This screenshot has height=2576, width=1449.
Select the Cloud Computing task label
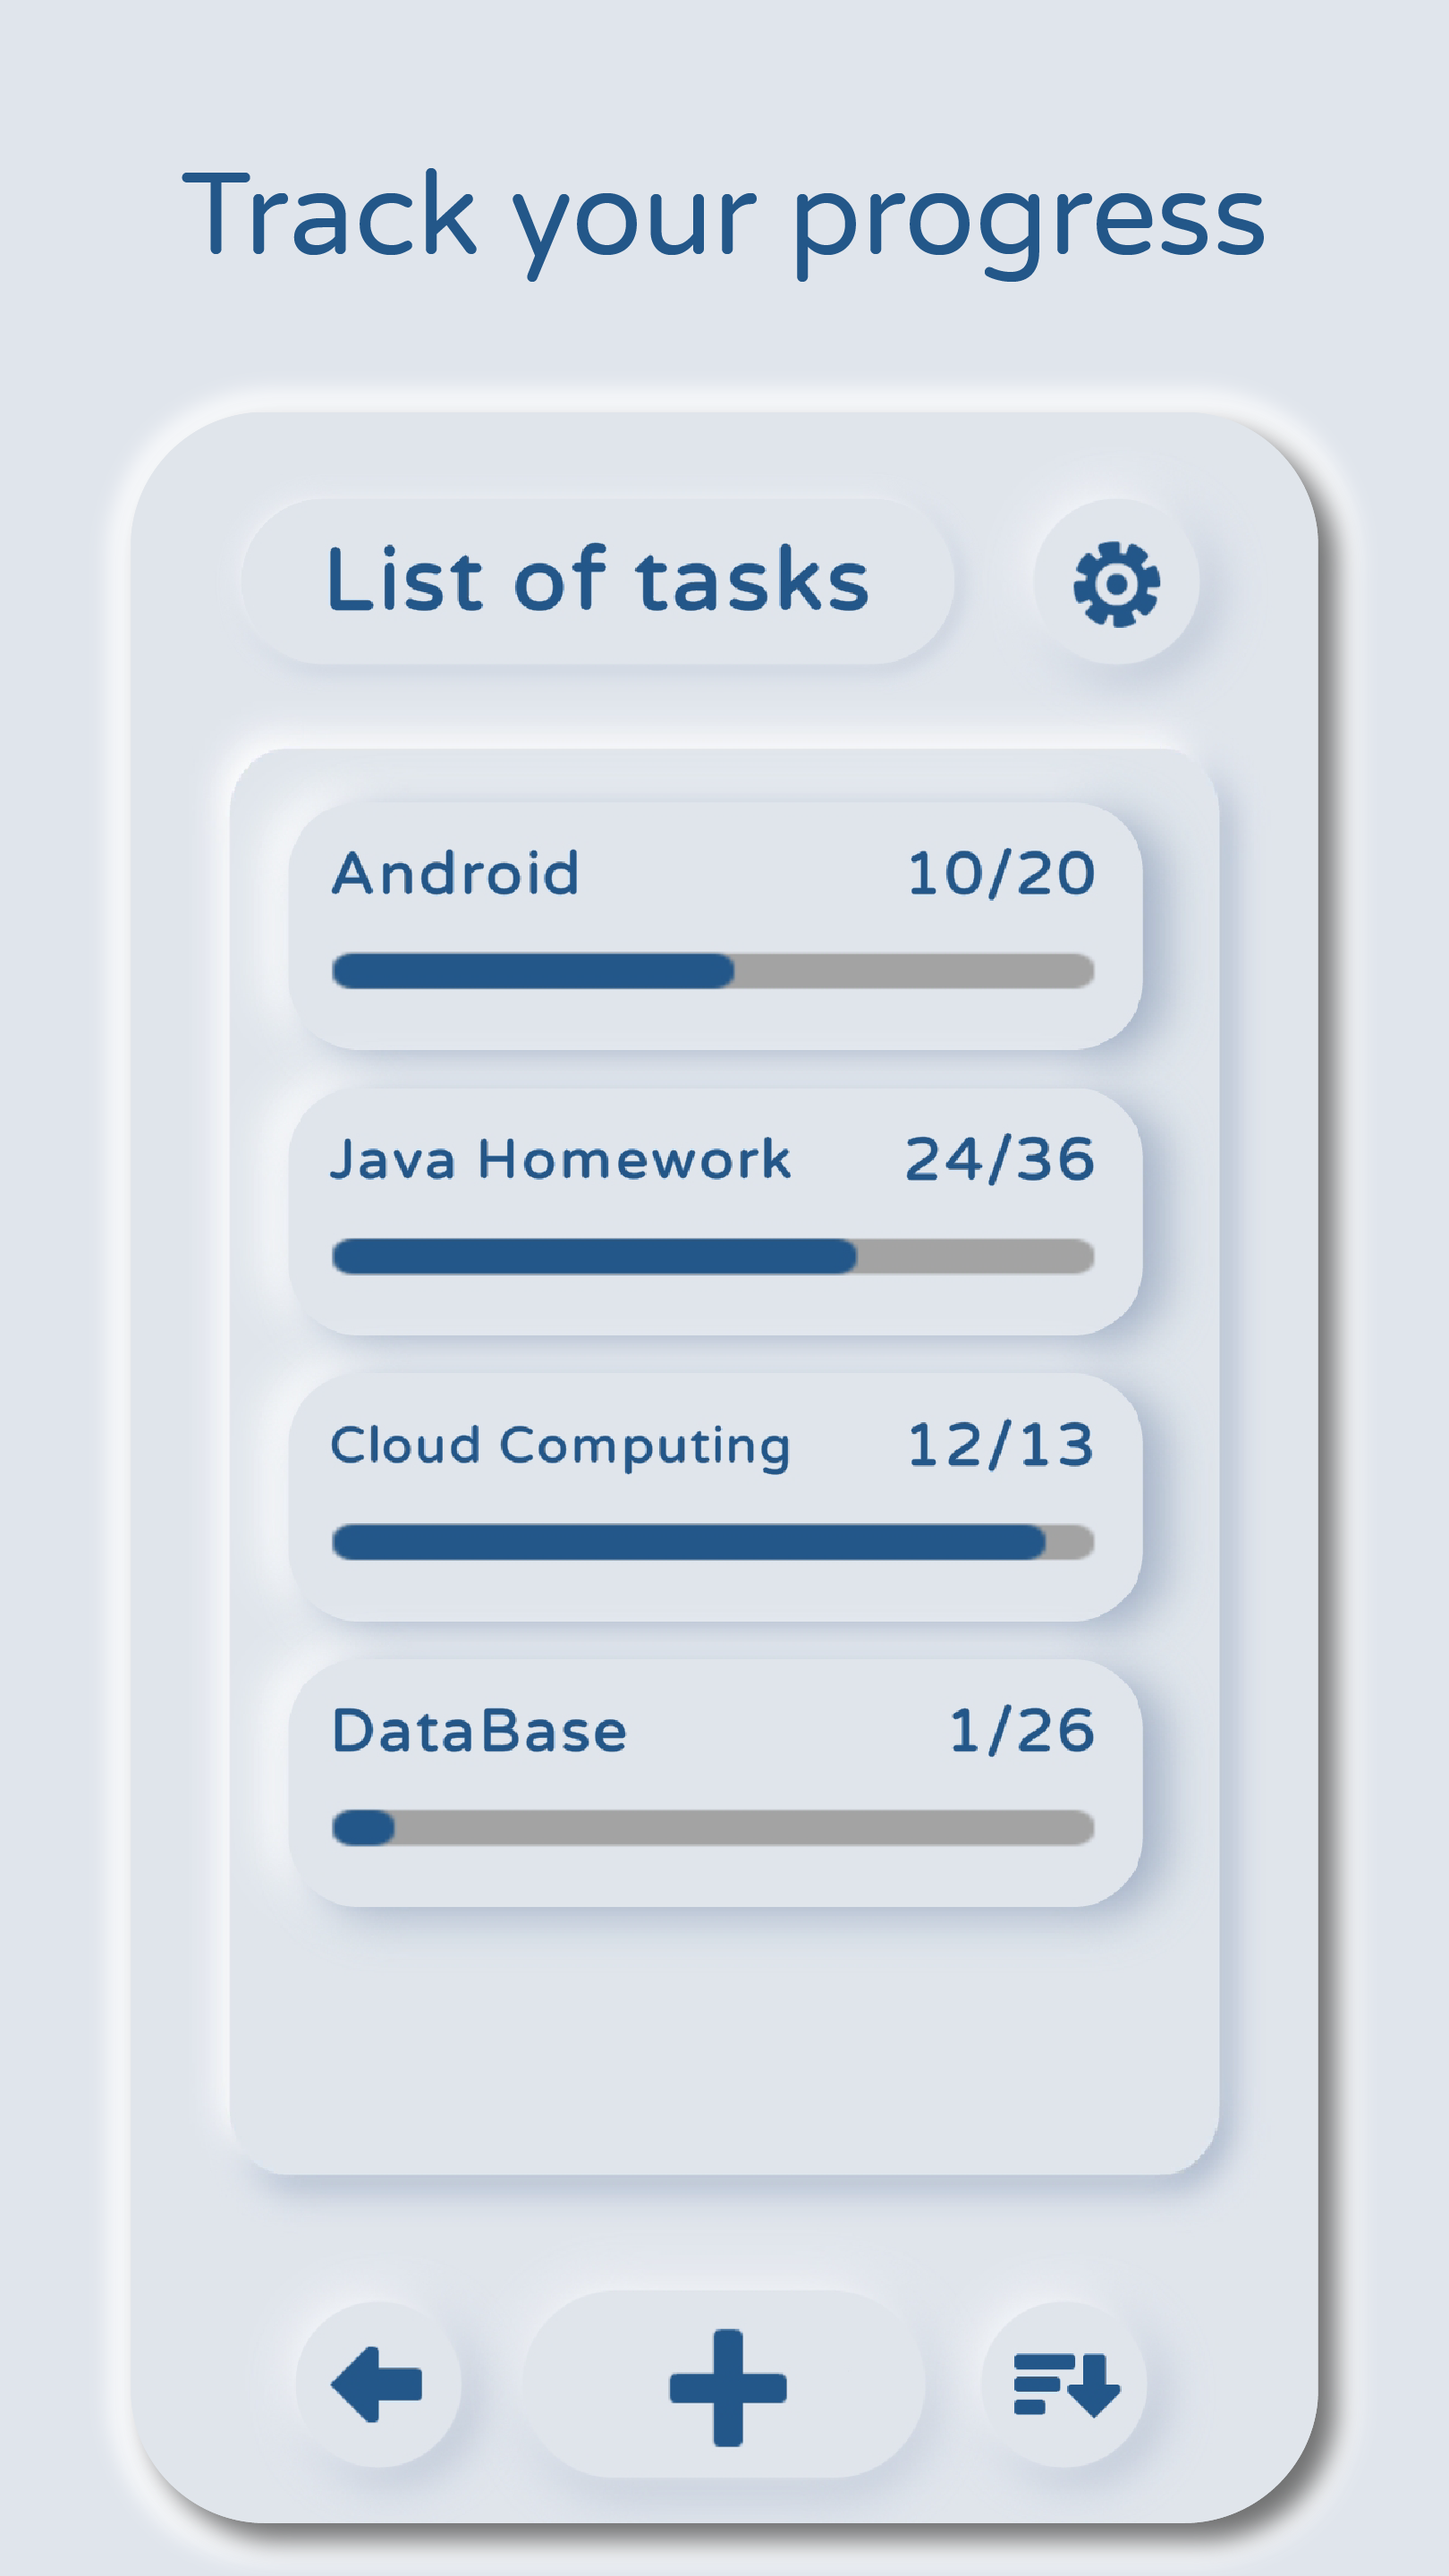pos(560,1445)
